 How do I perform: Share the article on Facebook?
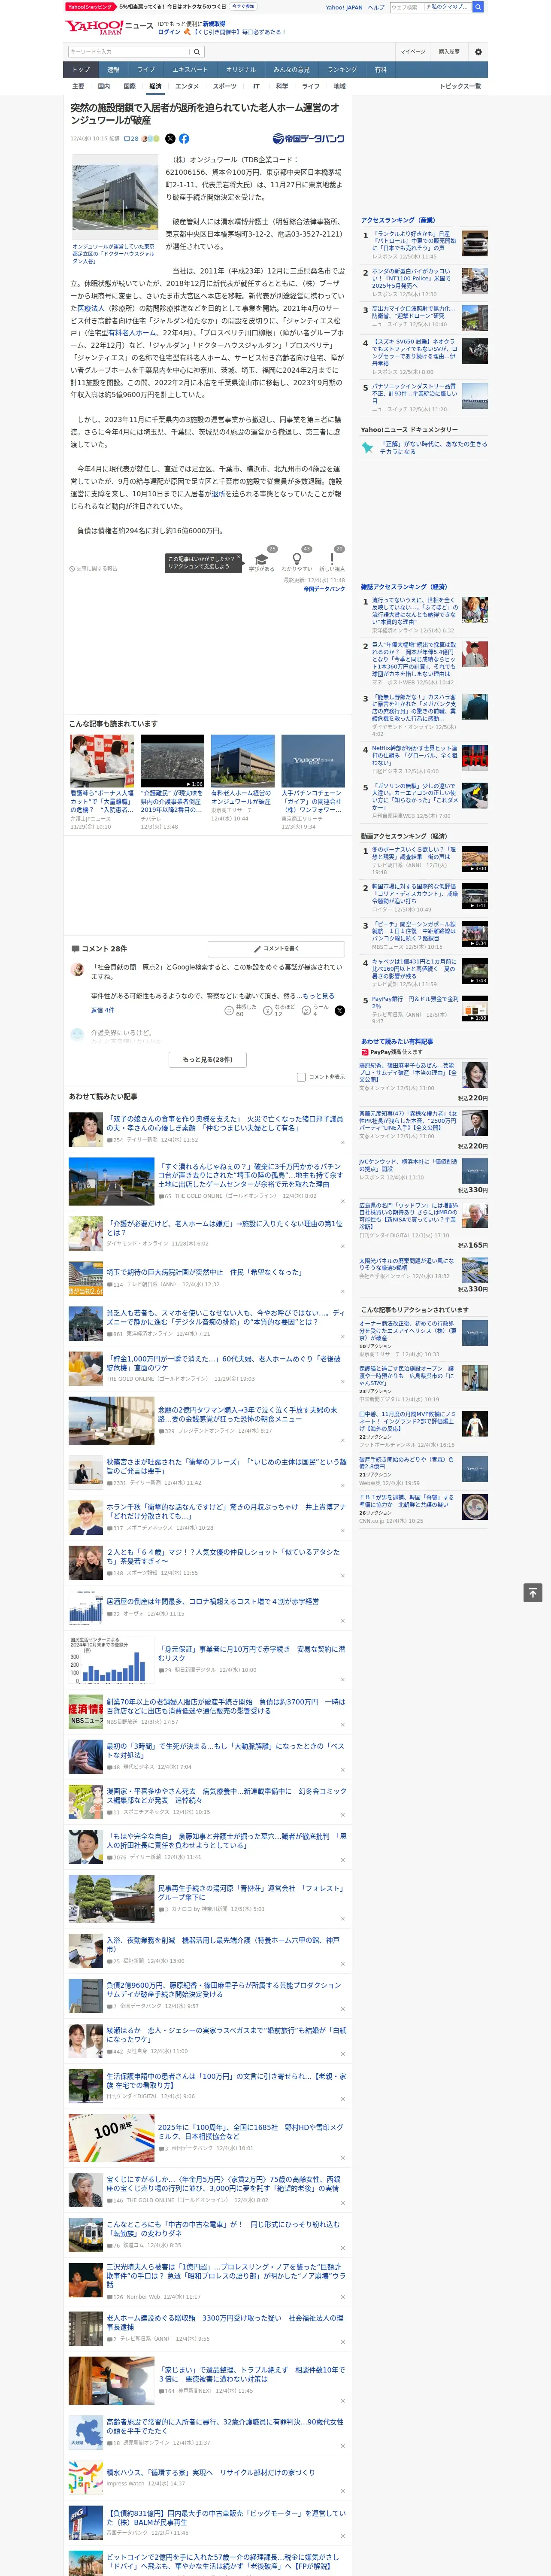click(x=184, y=139)
